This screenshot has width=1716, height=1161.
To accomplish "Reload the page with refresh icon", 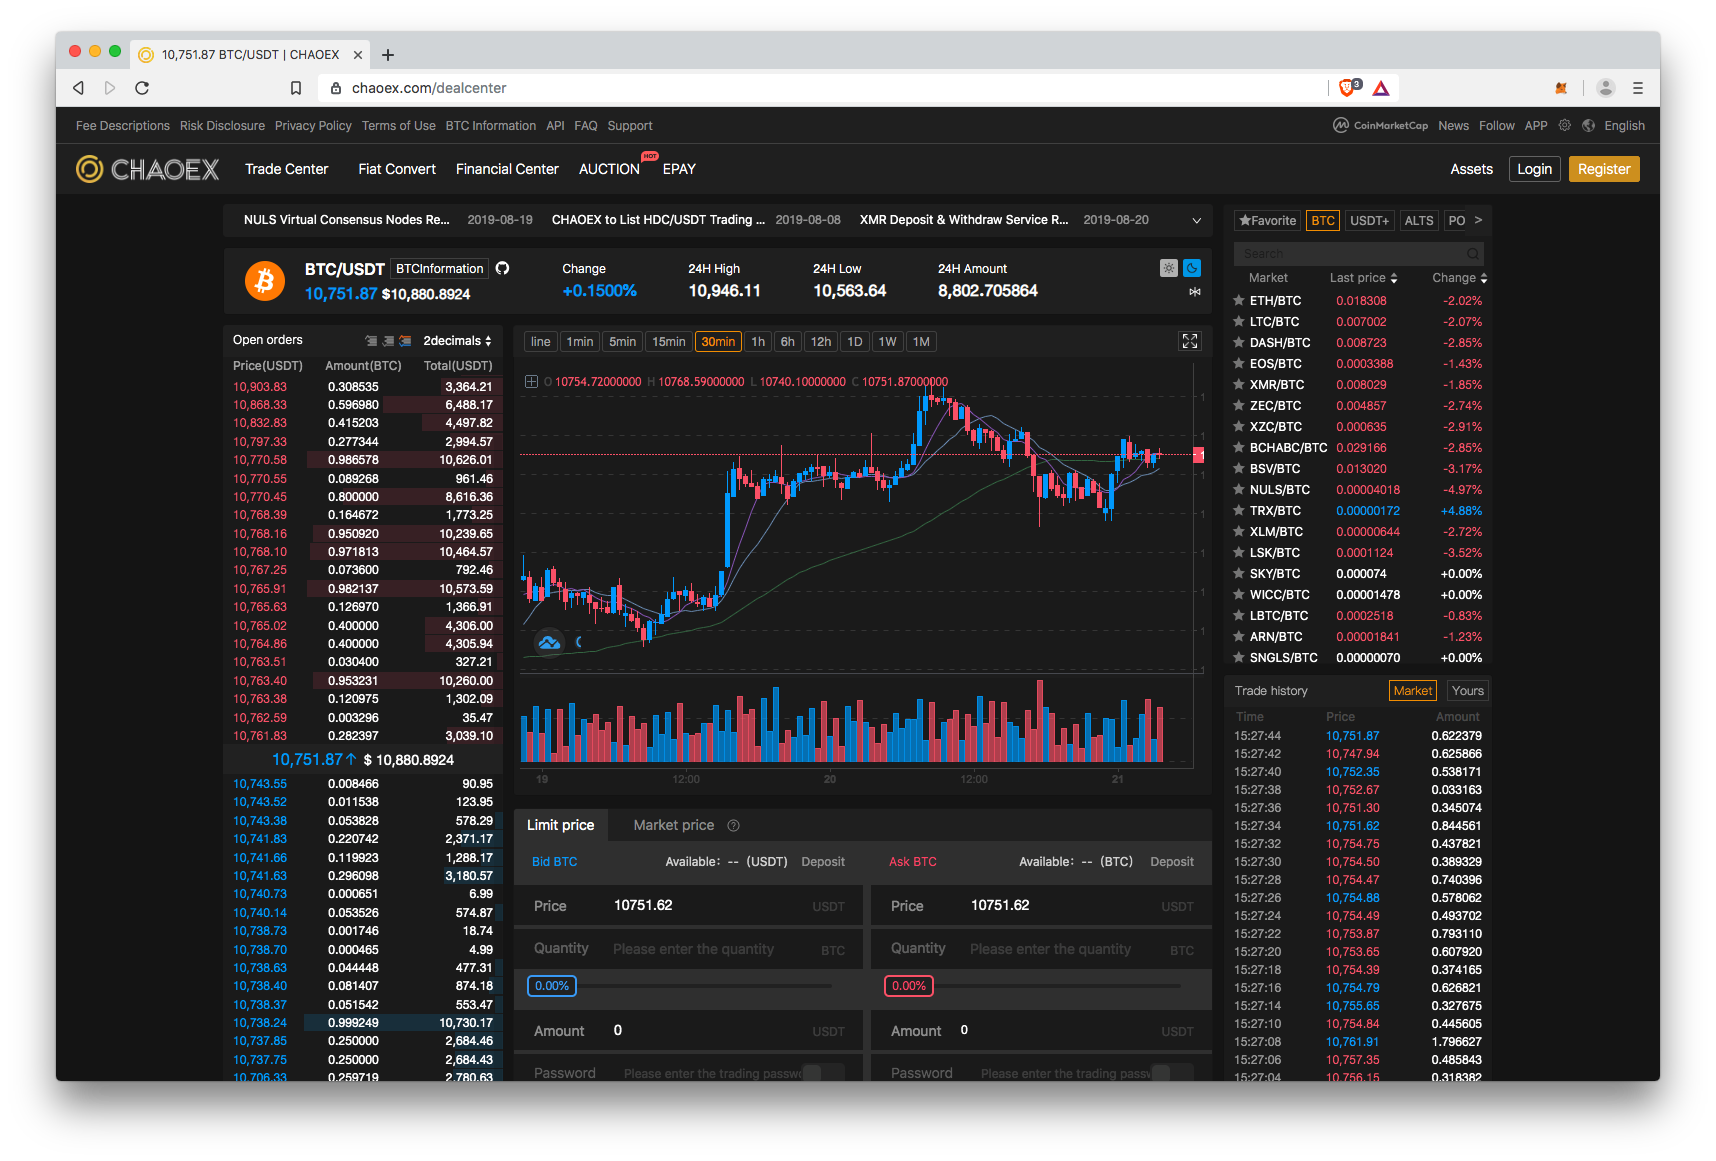I will (142, 88).
